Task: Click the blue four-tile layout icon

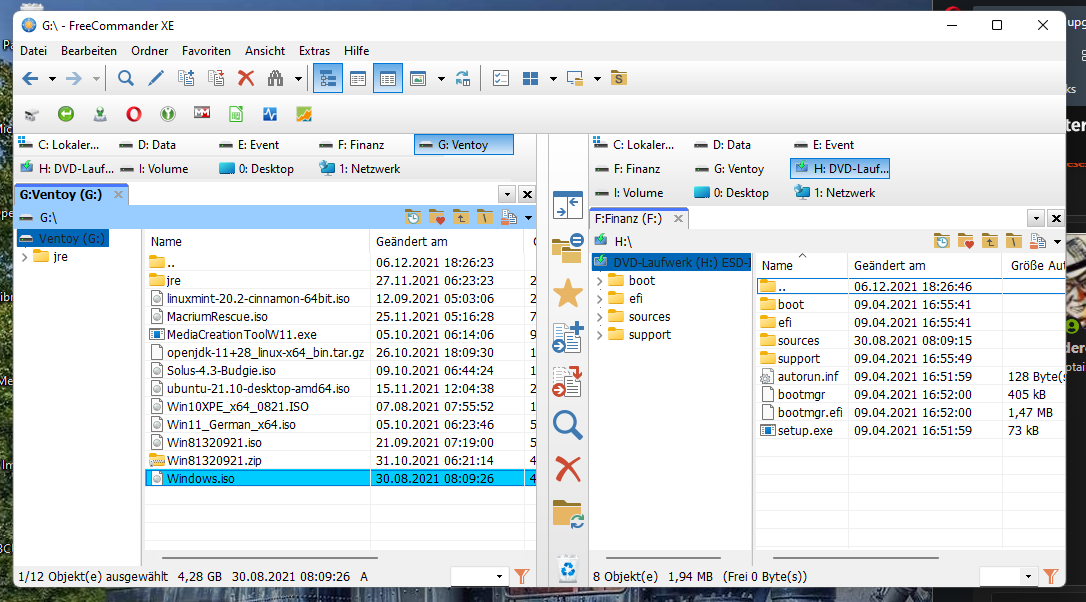Action: click(531, 78)
